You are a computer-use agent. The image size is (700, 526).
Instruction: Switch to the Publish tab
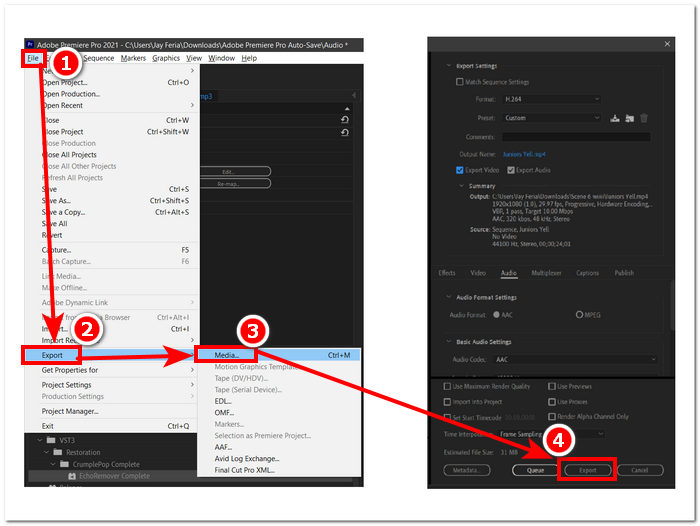click(x=624, y=273)
